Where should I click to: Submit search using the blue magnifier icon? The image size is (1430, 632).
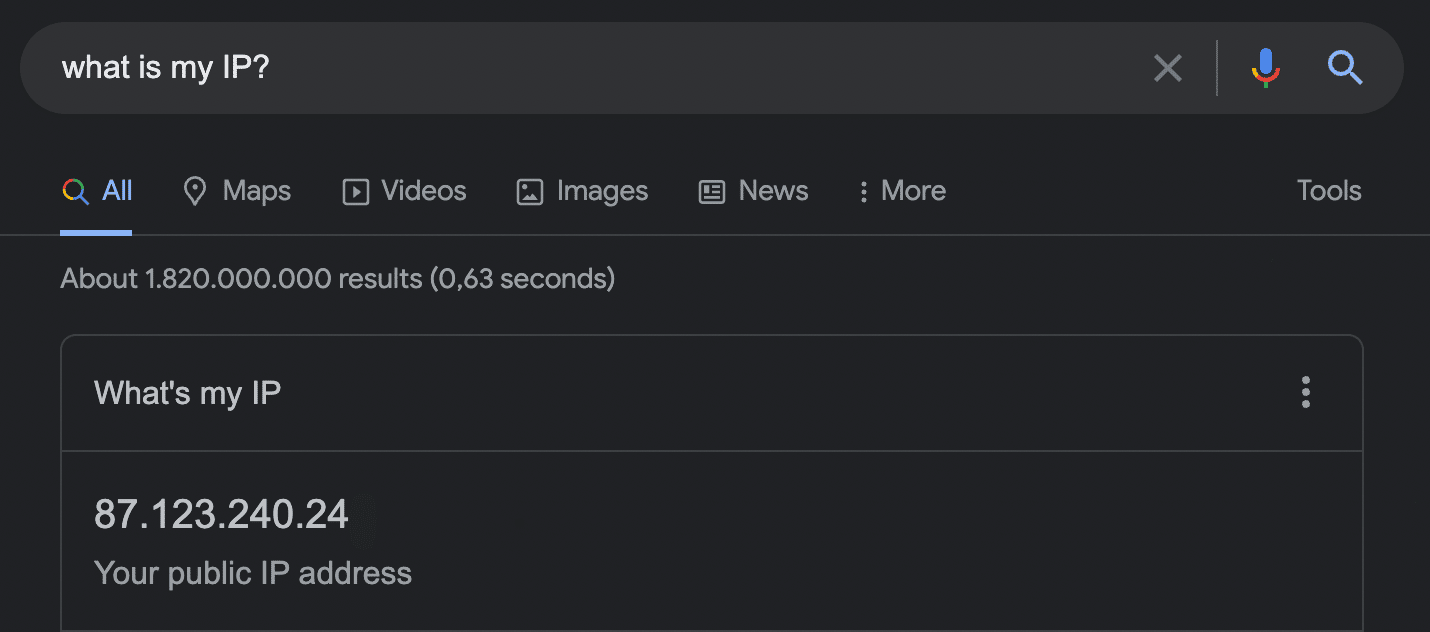(1345, 68)
